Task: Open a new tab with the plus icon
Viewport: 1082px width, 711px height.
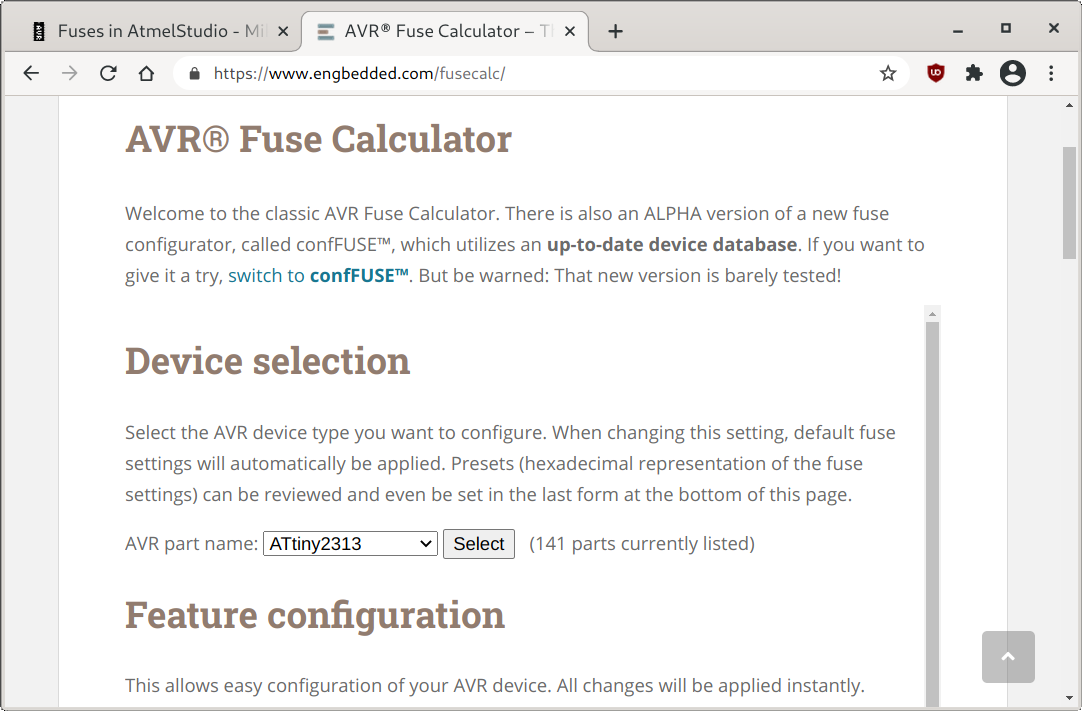Action: point(616,31)
